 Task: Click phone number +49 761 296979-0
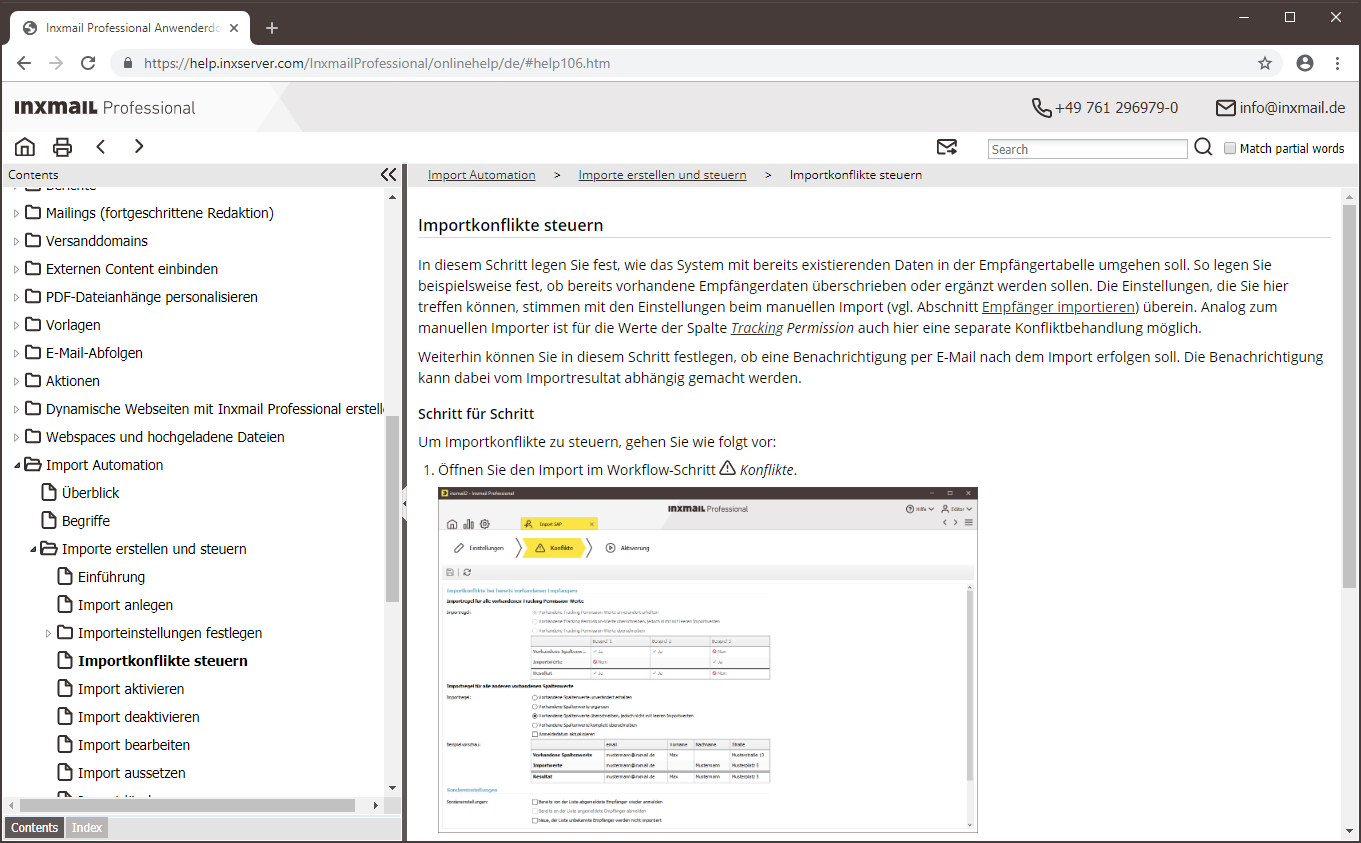pyautogui.click(x=1116, y=108)
